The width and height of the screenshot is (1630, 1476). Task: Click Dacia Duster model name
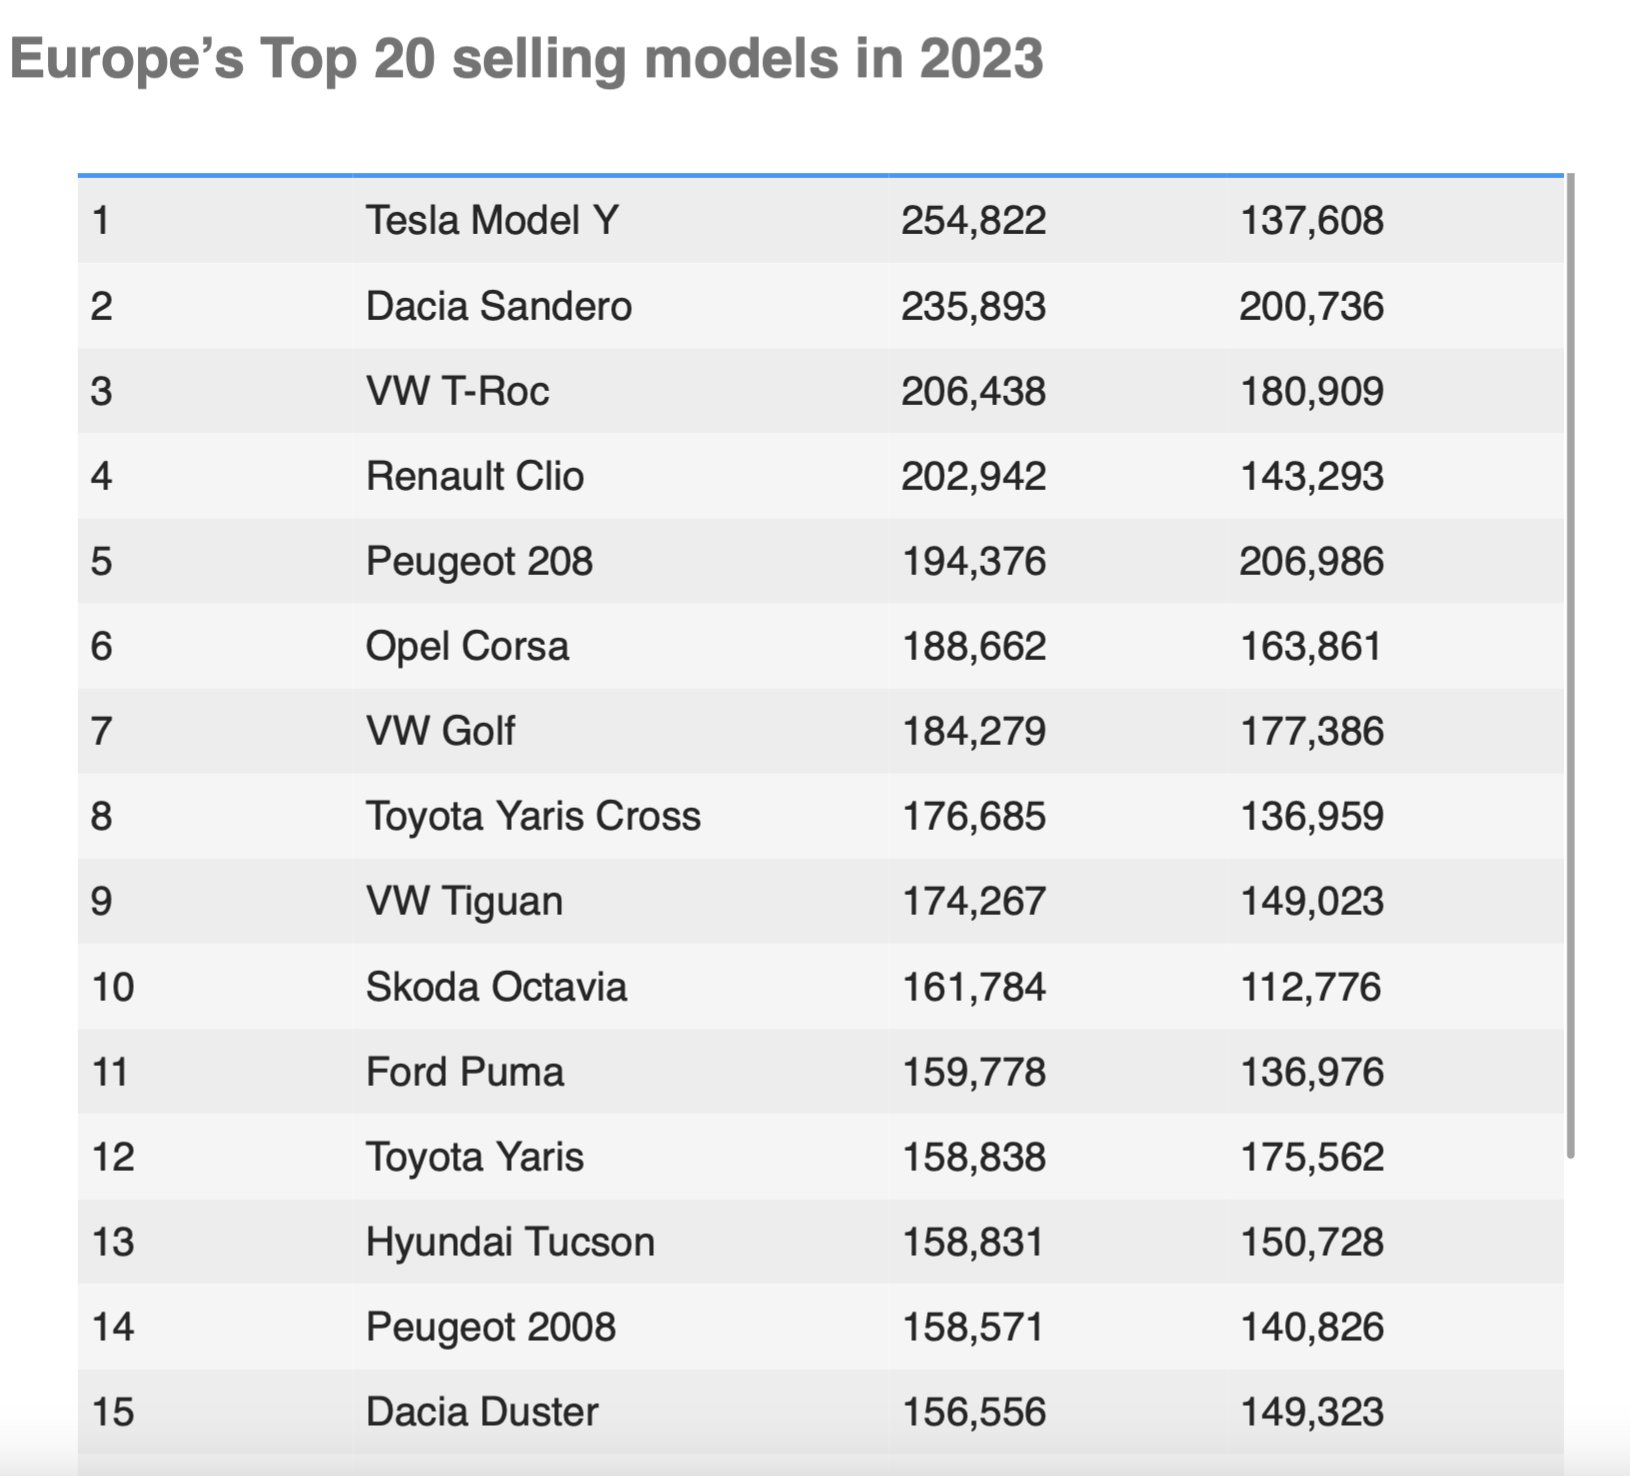[x=482, y=1412]
